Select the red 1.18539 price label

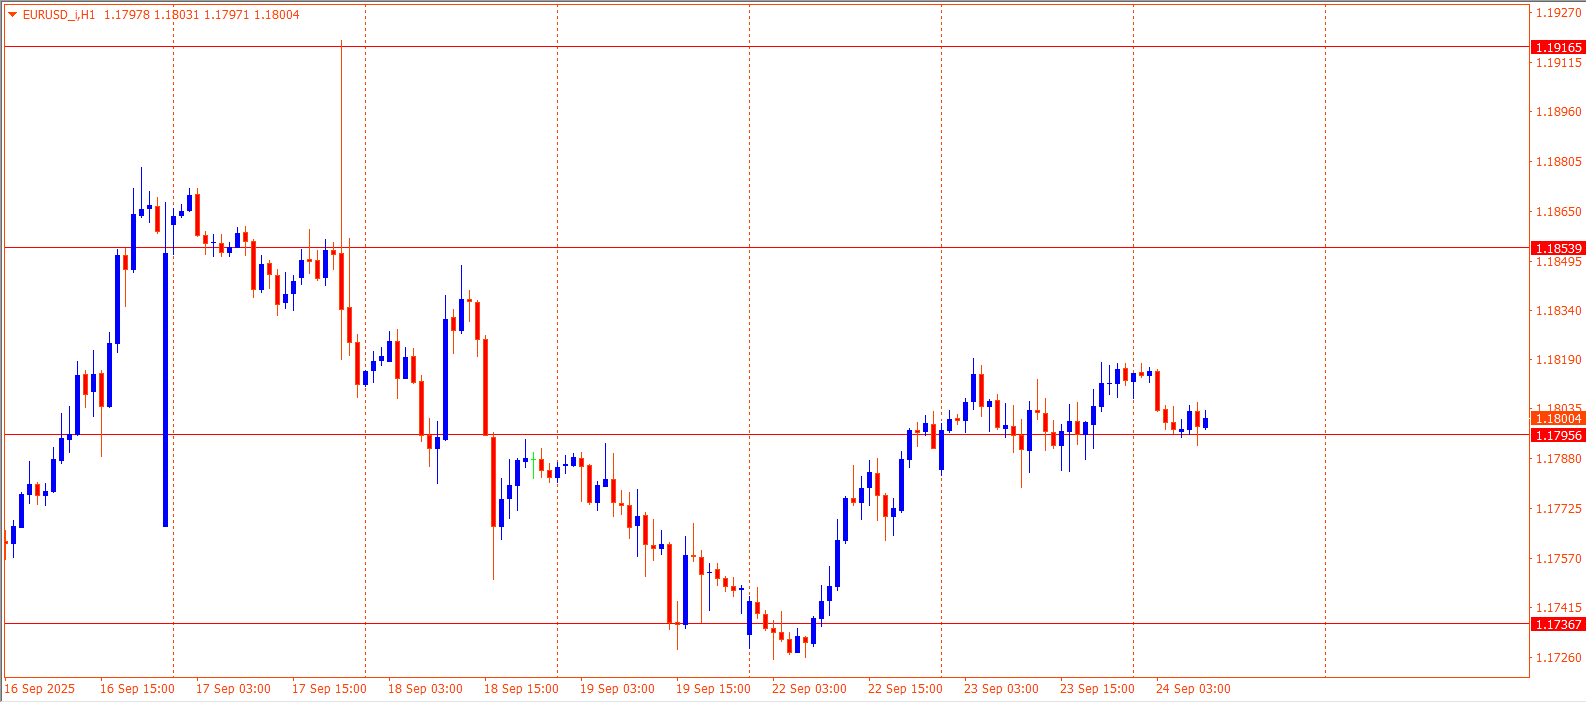click(x=1558, y=248)
